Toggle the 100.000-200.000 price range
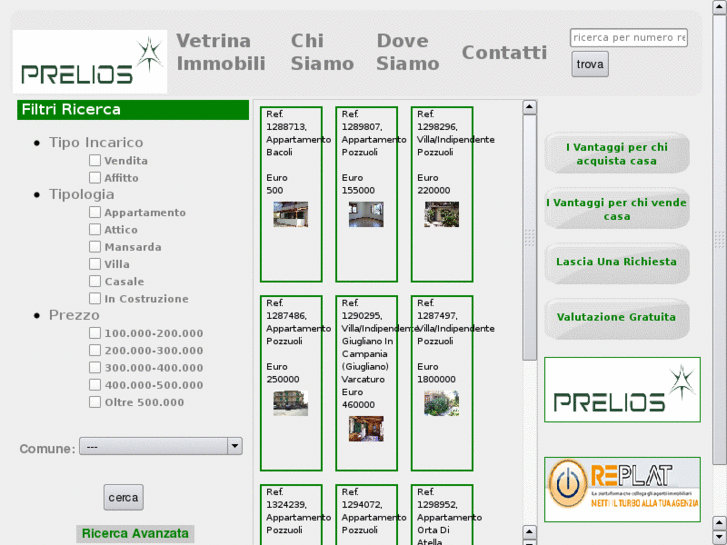 point(95,333)
